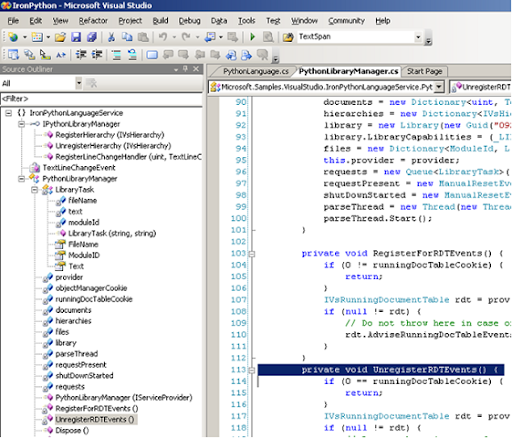512x438 pixels.
Task: Collapse the PythonLibraryManager tree node
Action: pos(22,179)
